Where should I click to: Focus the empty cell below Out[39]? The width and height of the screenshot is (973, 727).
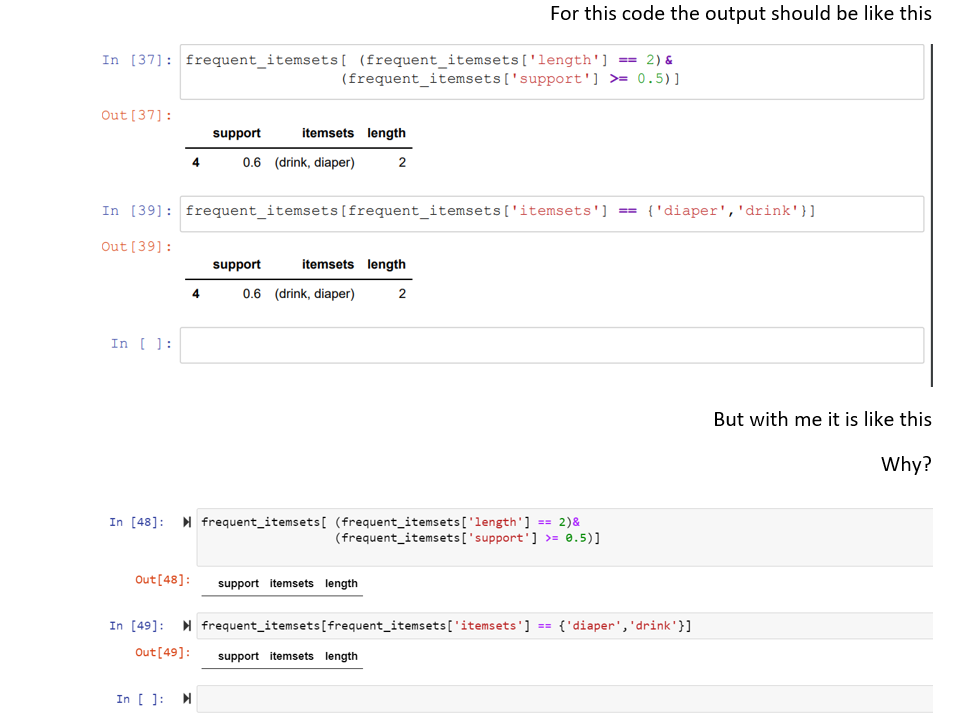(552, 346)
